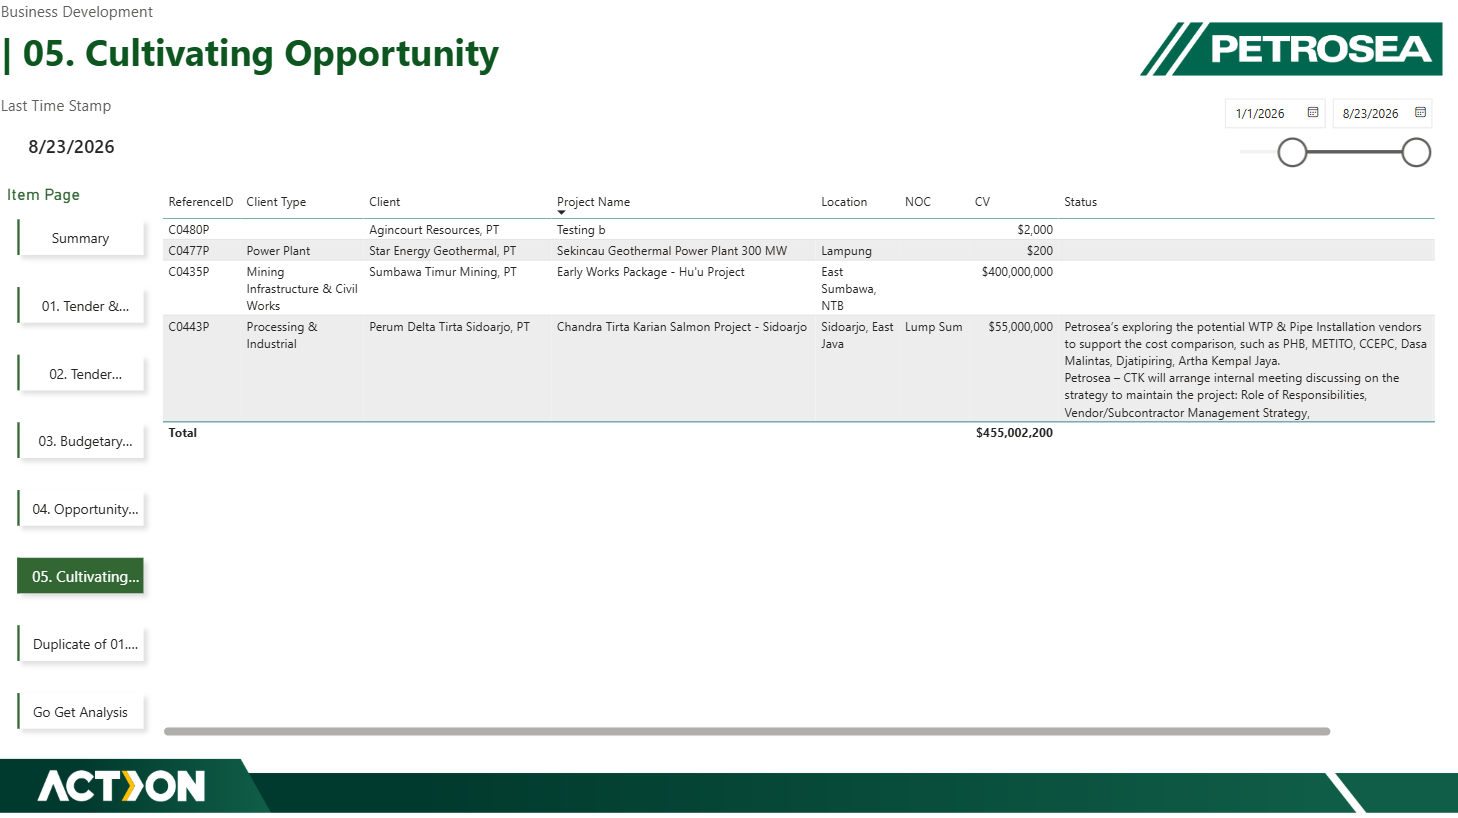This screenshot has width=1458, height=818.
Task: Click the horizontal table scrollbar
Action: (747, 731)
